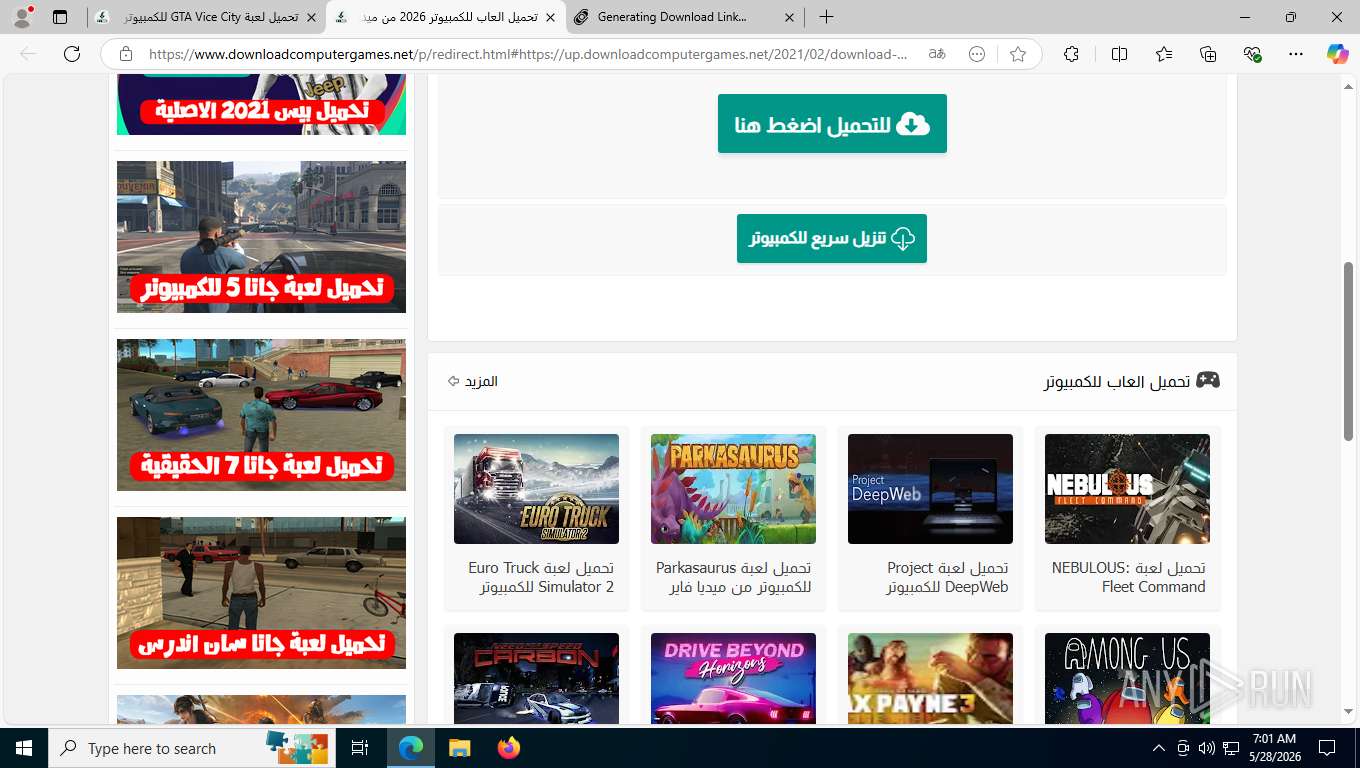Open the Edge profile icon

[x=22, y=17]
